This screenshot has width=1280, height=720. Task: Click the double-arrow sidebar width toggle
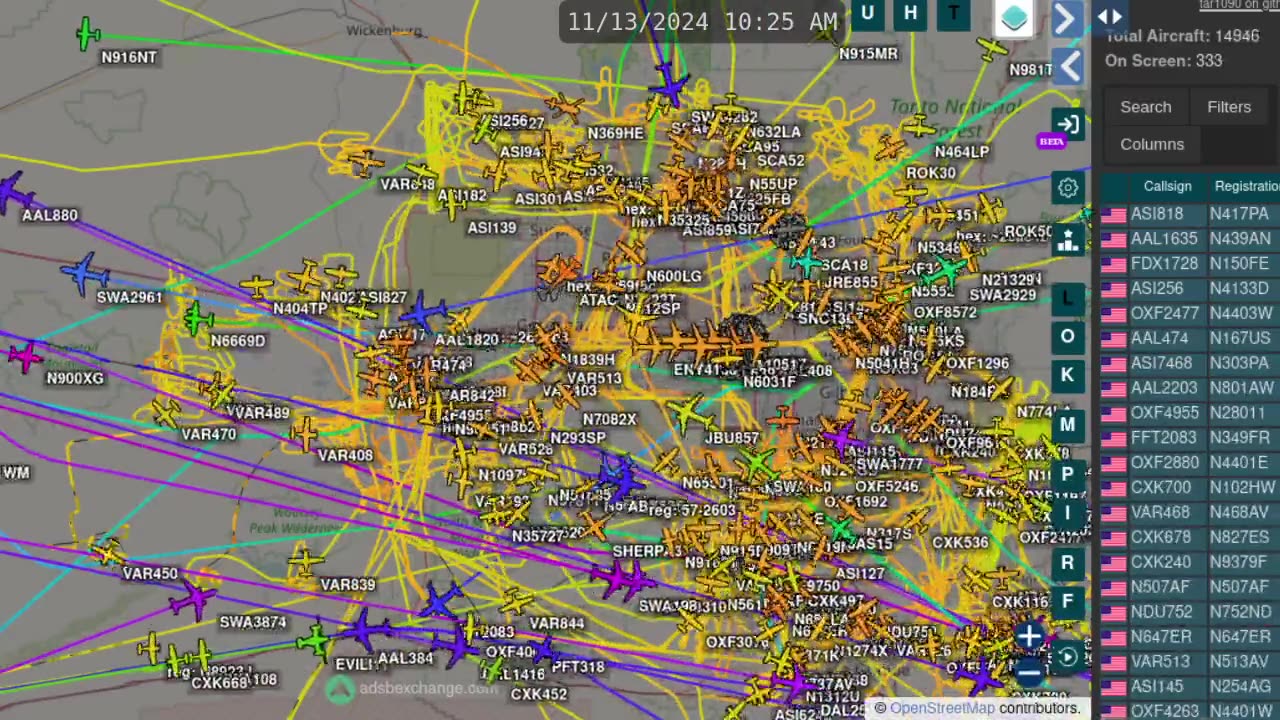1110,16
